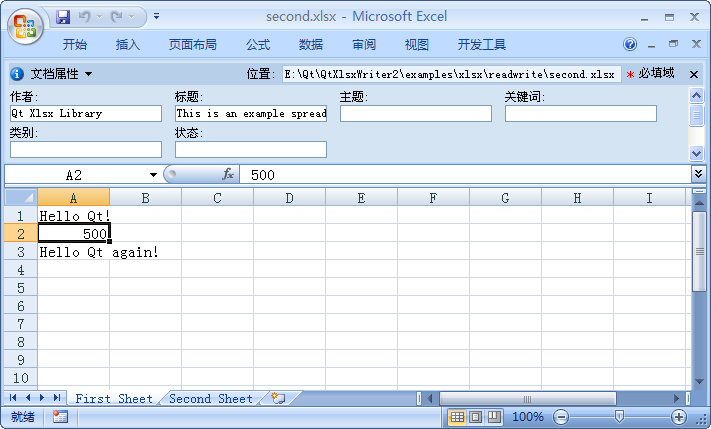Viewport: 711px width, 429px height.
Task: Expand the Name Box dropdown arrow
Action: [153, 175]
